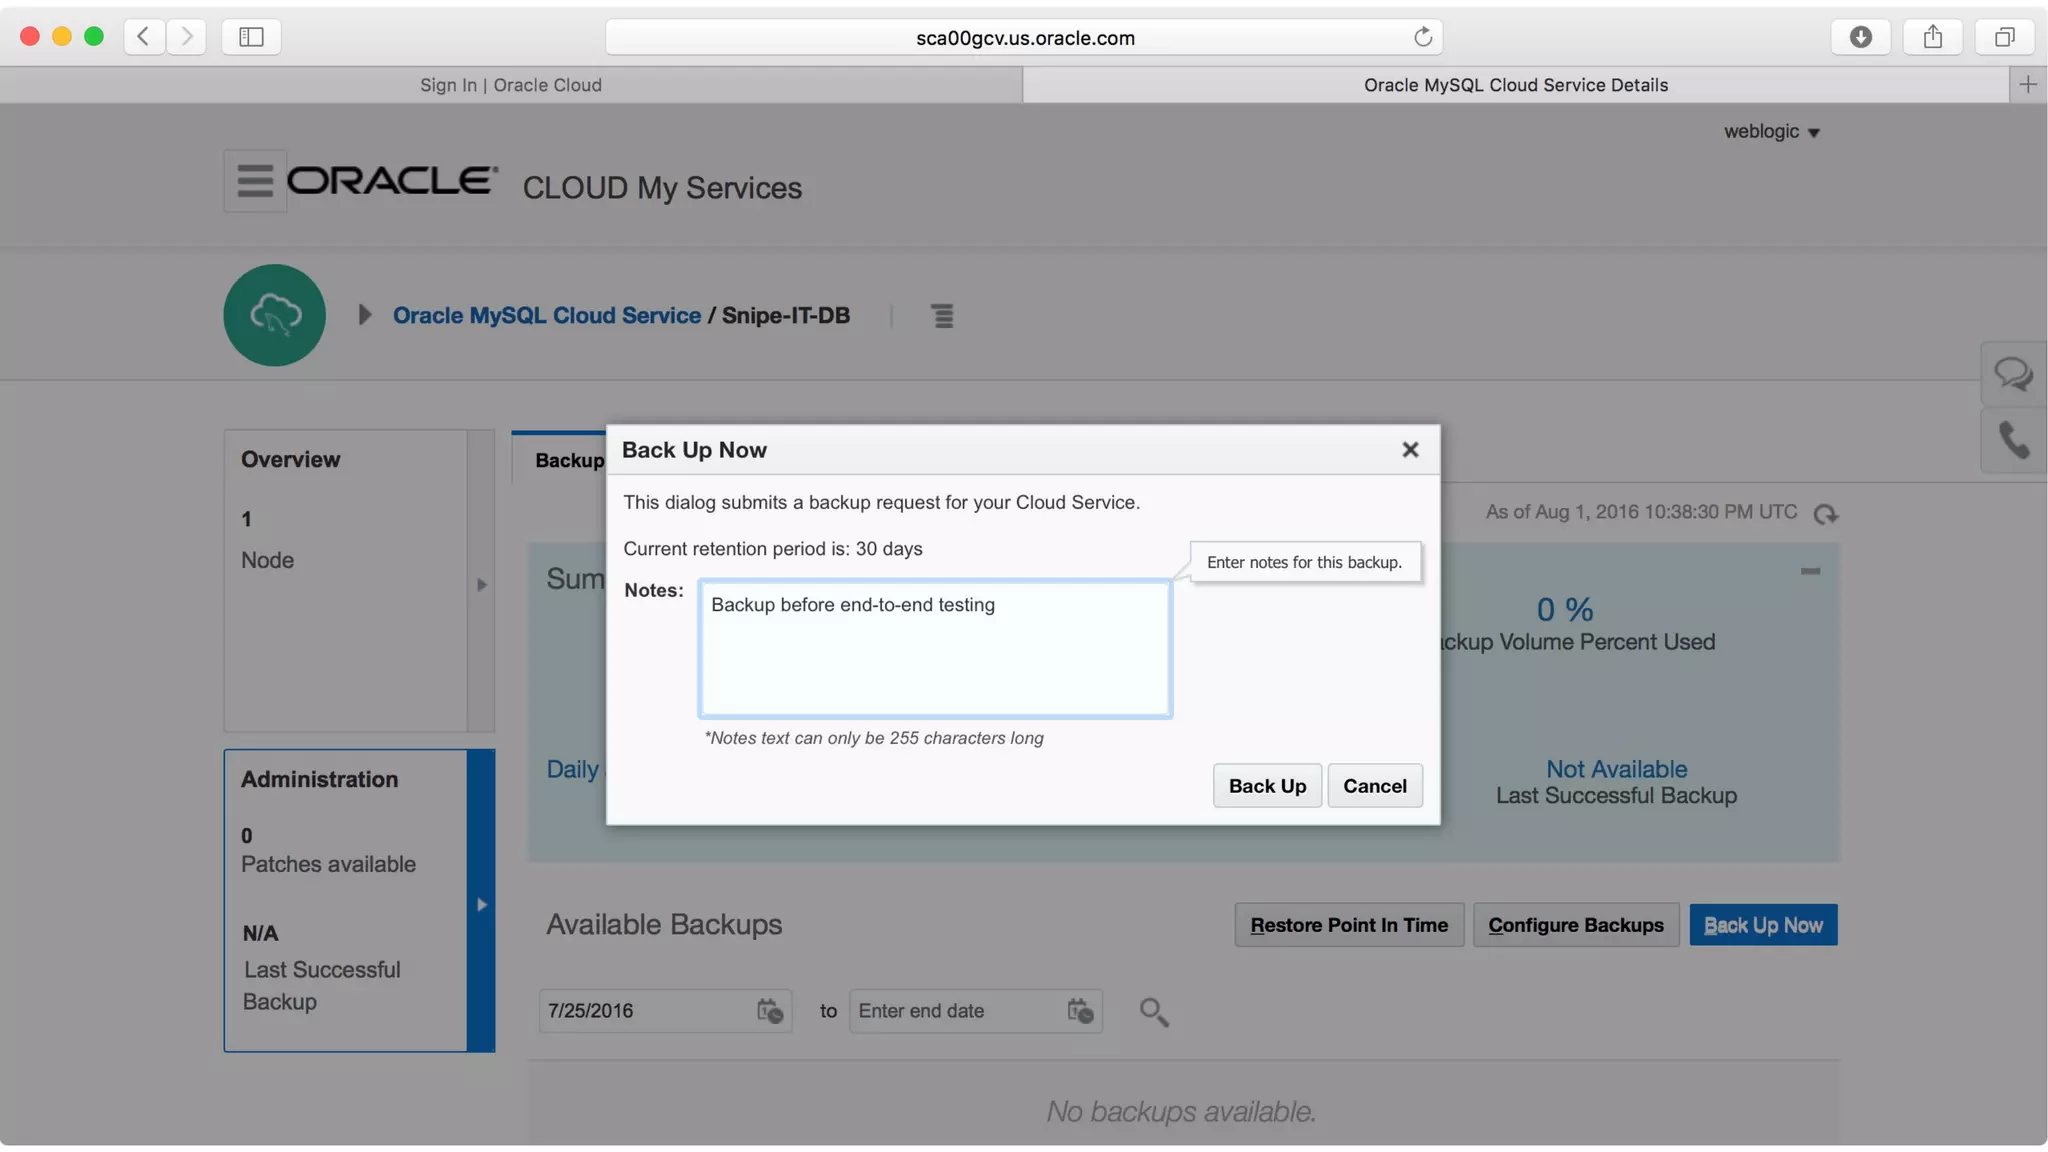Viewport: 2048px width, 1152px height.
Task: Open the end date calendar picker
Action: (x=1080, y=1011)
